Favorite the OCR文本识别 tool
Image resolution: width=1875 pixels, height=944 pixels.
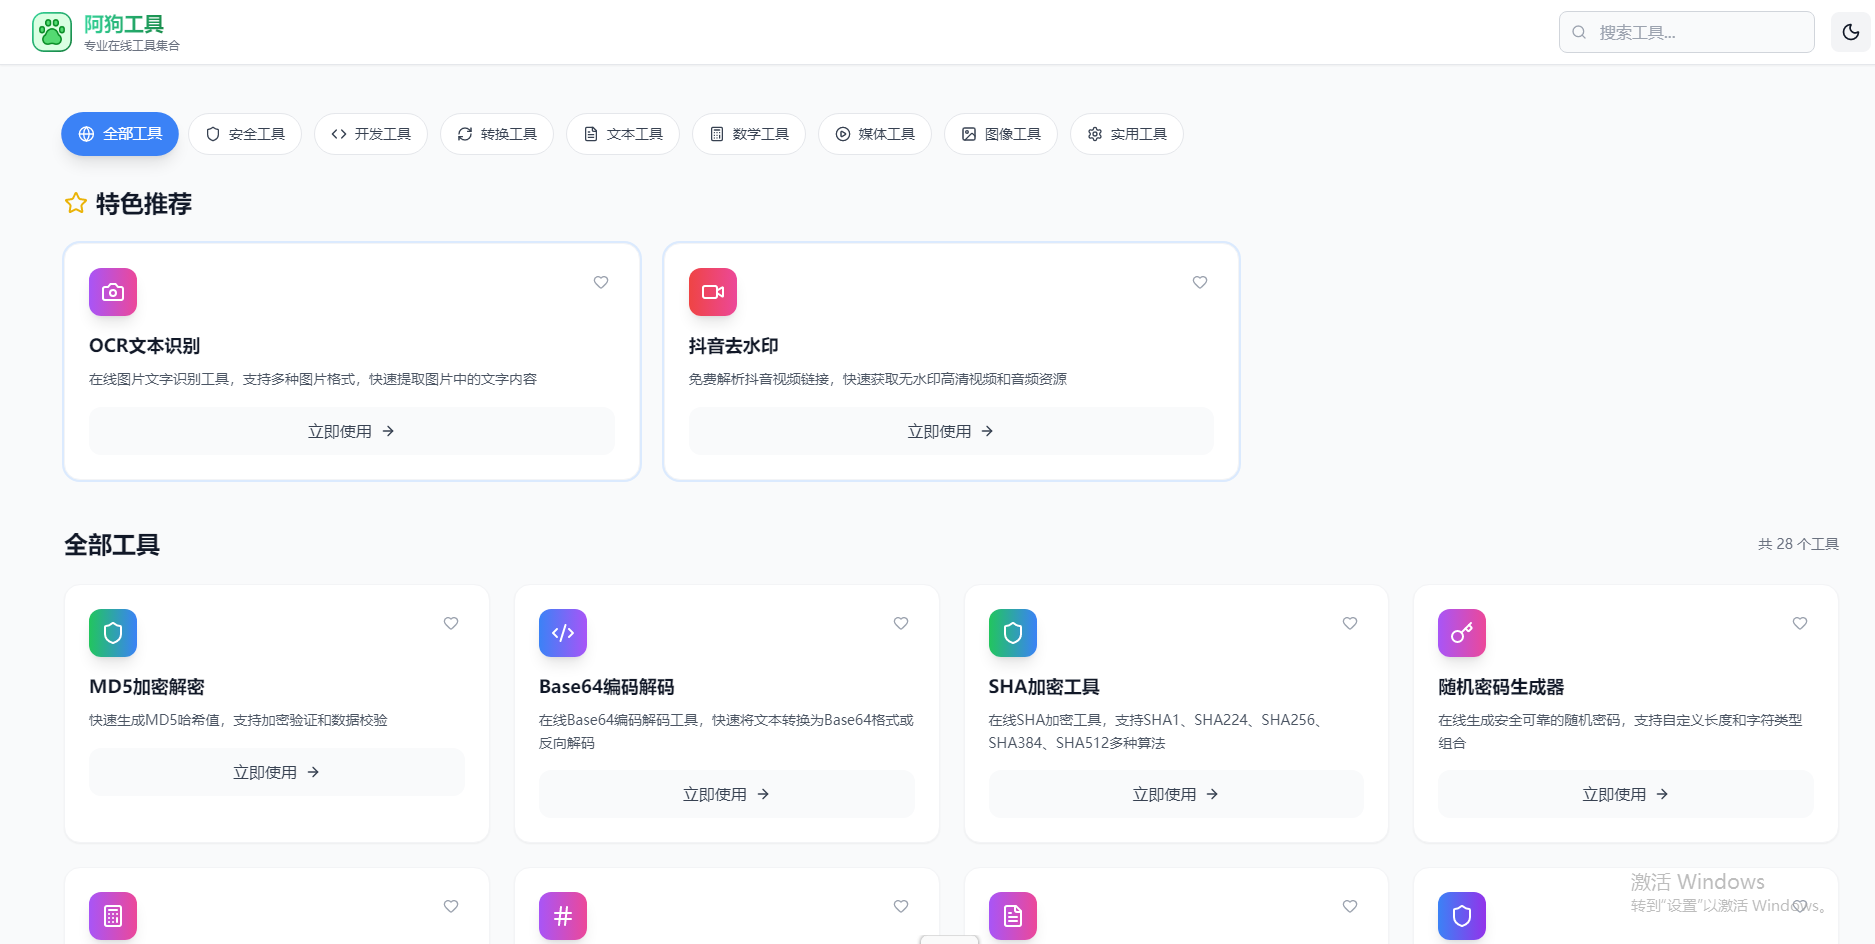(x=601, y=282)
